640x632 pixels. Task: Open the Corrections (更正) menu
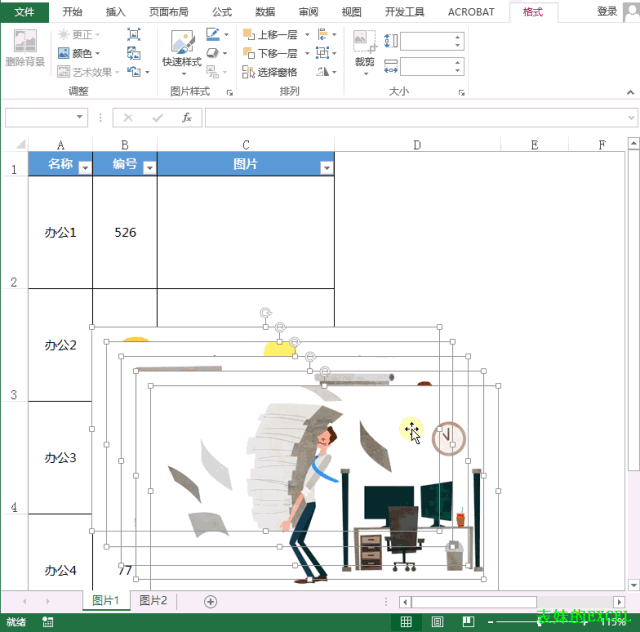click(79, 35)
